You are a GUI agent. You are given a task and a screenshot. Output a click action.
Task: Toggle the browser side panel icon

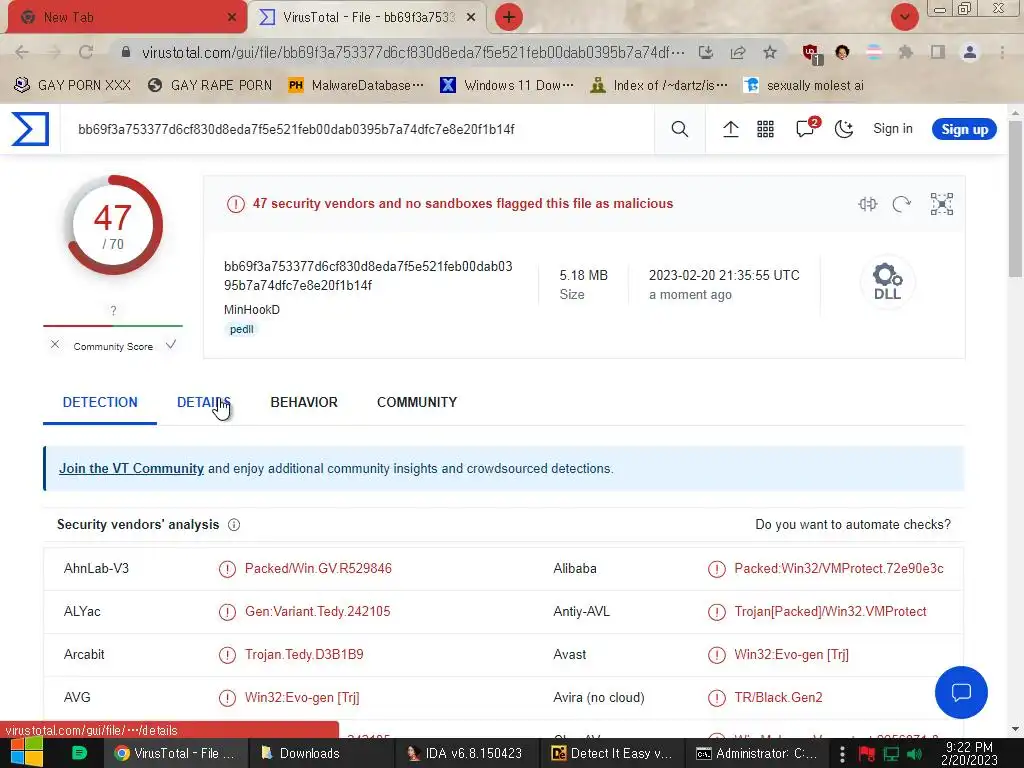coord(938,52)
